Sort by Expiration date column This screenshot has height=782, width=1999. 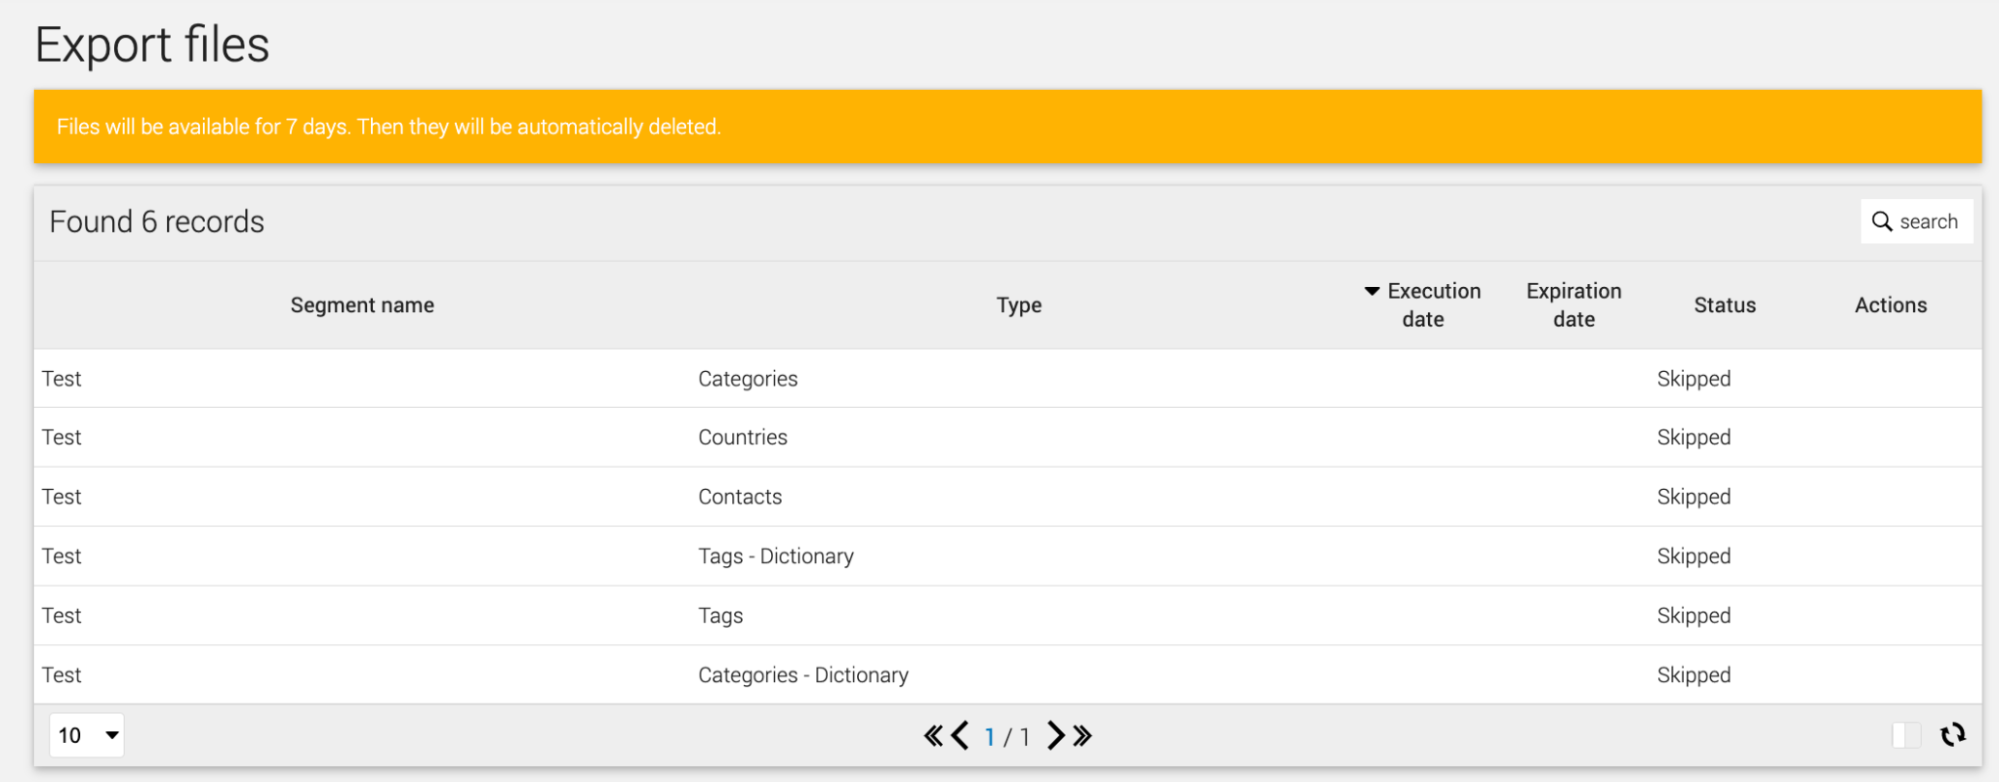pyautogui.click(x=1574, y=305)
